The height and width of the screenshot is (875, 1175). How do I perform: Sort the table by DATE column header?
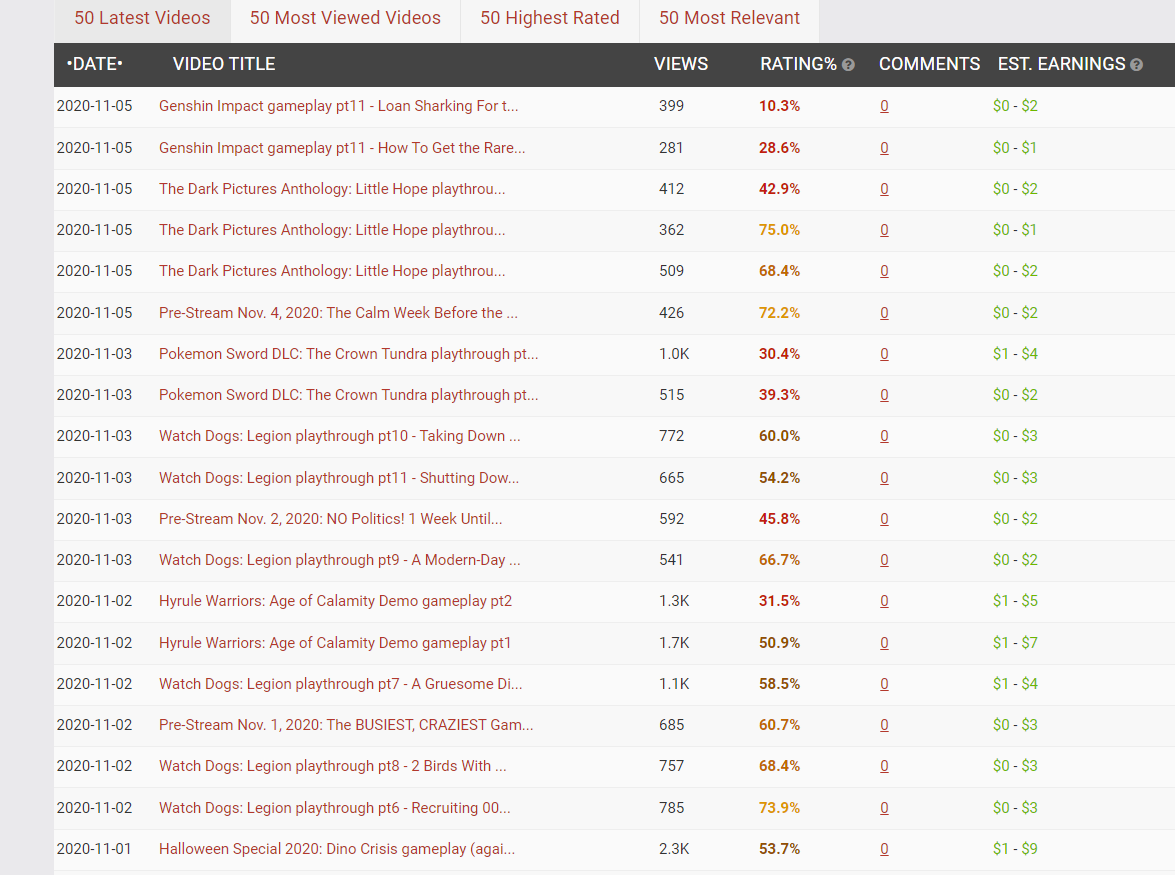(94, 64)
